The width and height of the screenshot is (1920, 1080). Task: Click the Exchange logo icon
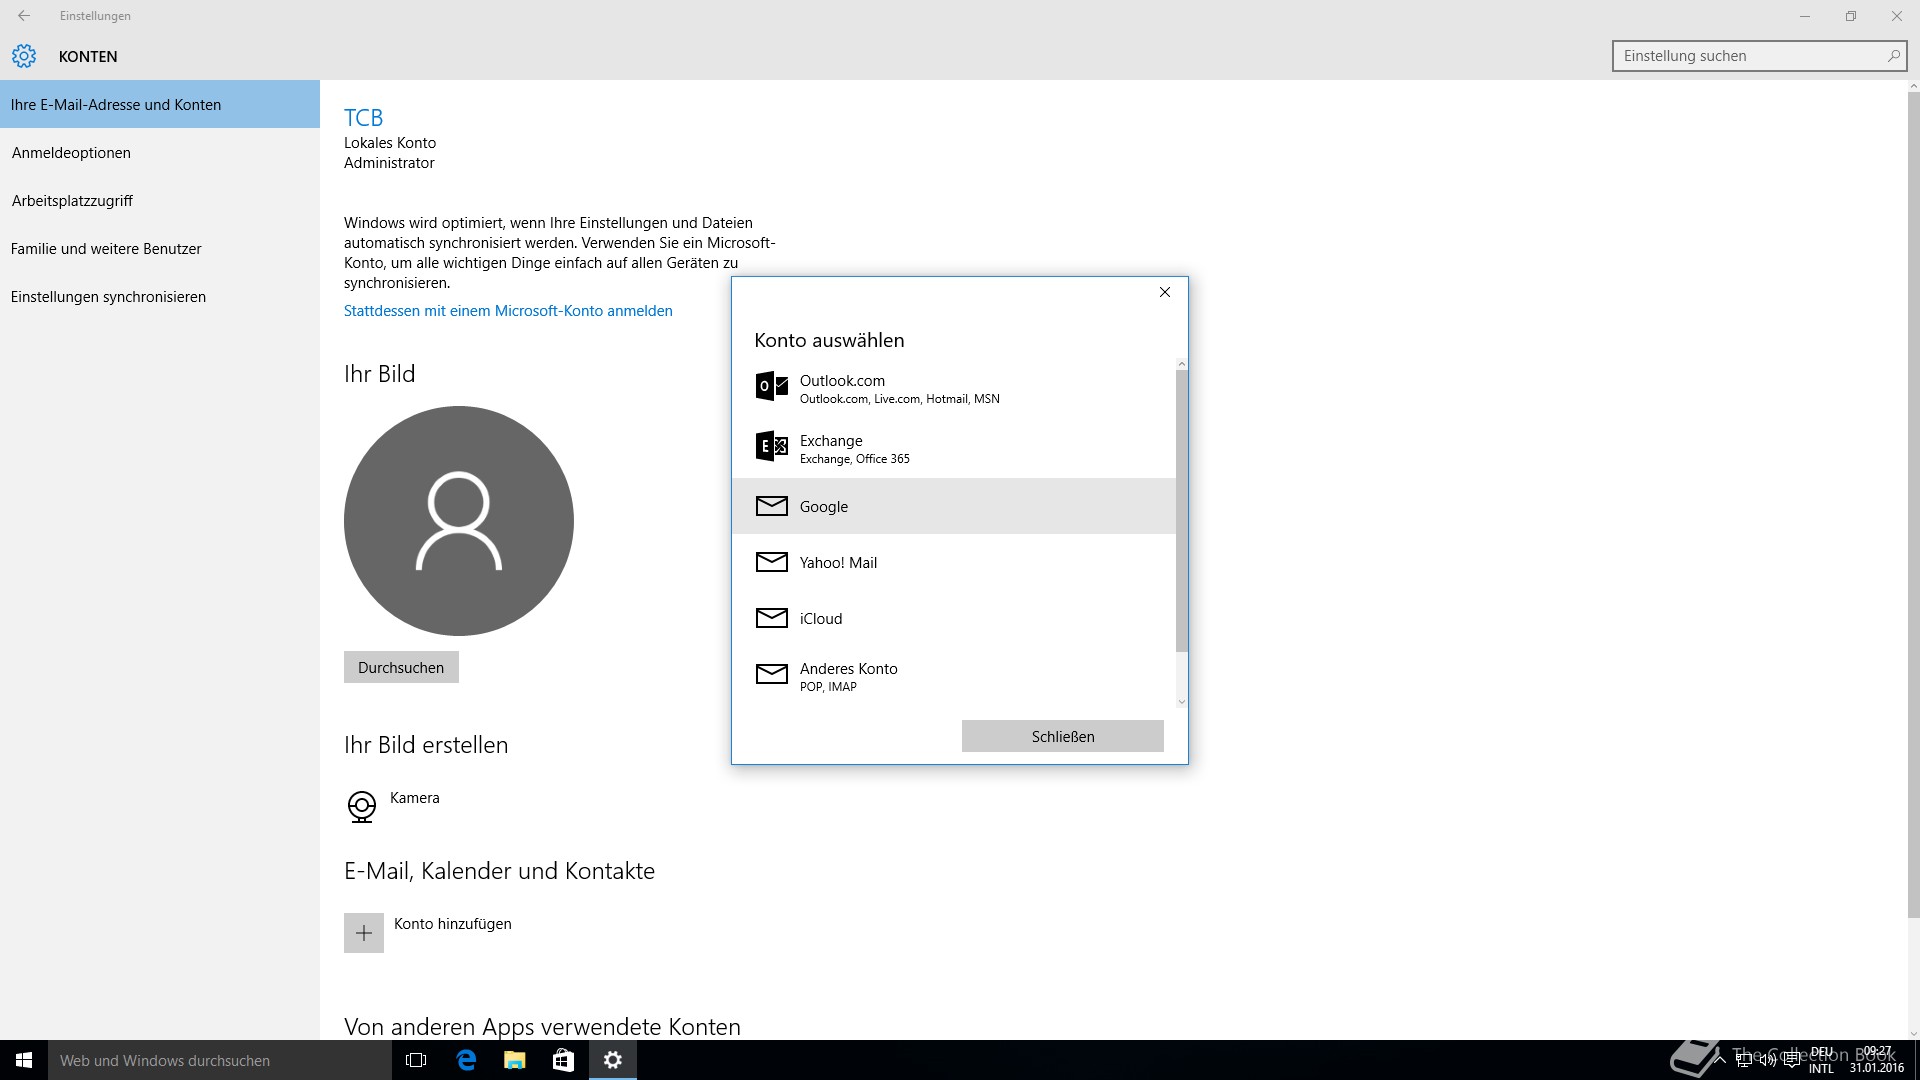pyautogui.click(x=771, y=446)
